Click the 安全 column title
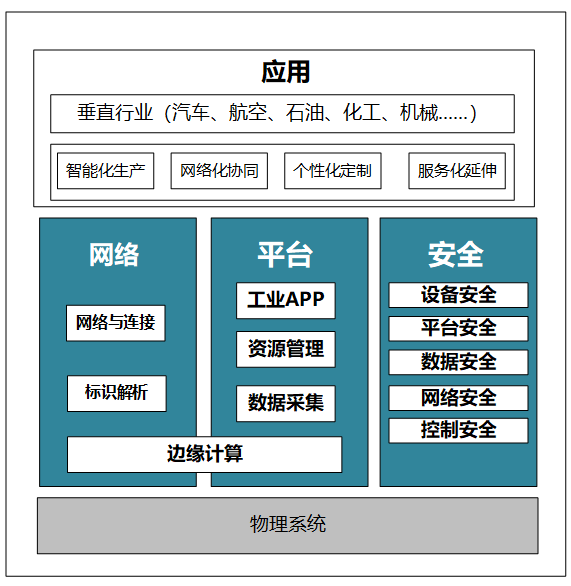This screenshot has height=586, width=571. pyautogui.click(x=456, y=255)
